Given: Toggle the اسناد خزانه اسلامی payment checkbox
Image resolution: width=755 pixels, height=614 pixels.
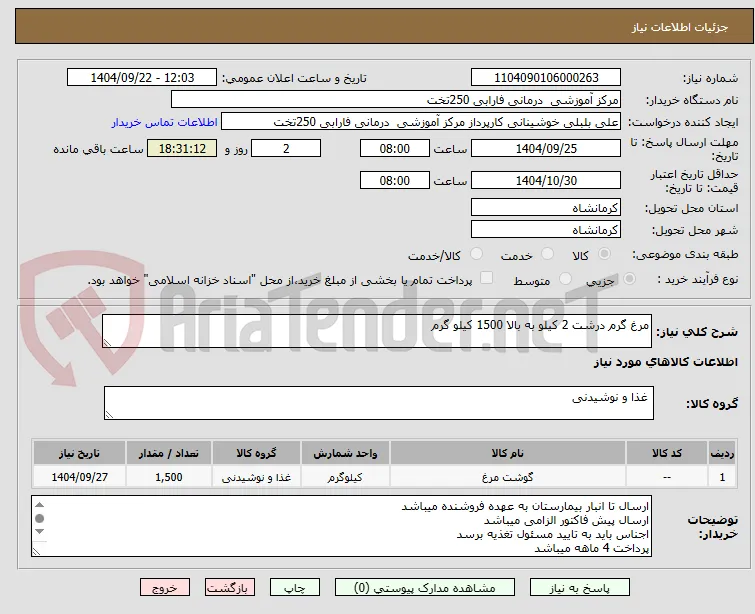Looking at the screenshot, I should (x=487, y=278).
